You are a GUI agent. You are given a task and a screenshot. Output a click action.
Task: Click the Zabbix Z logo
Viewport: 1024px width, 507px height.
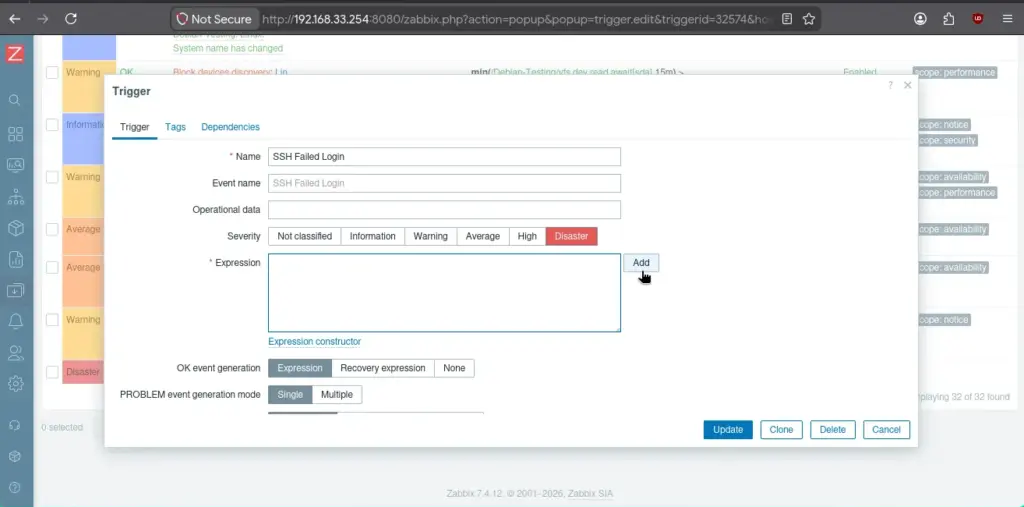coord(15,54)
